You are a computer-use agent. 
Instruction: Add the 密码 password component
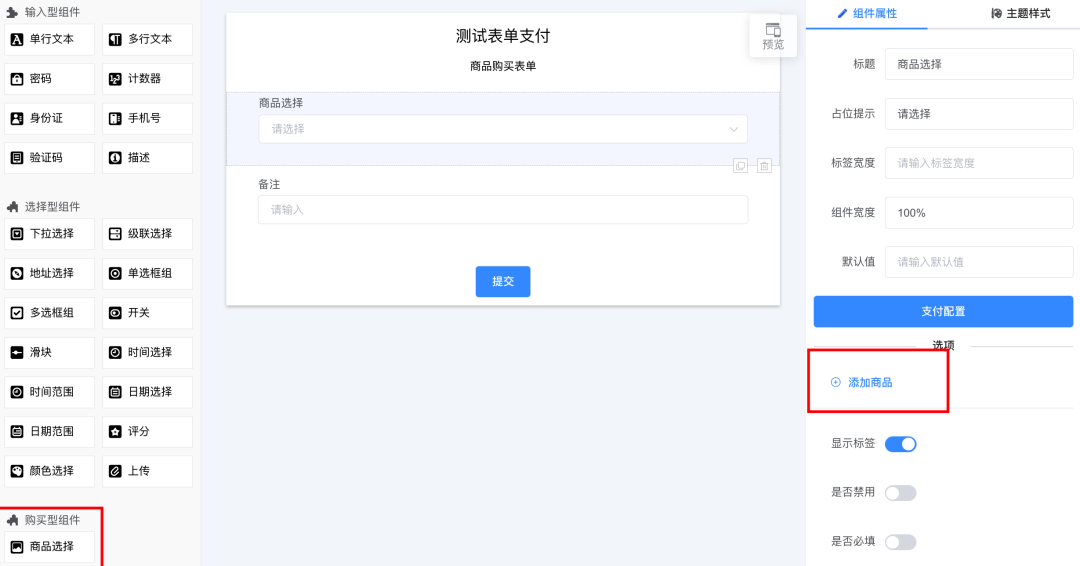click(50, 79)
